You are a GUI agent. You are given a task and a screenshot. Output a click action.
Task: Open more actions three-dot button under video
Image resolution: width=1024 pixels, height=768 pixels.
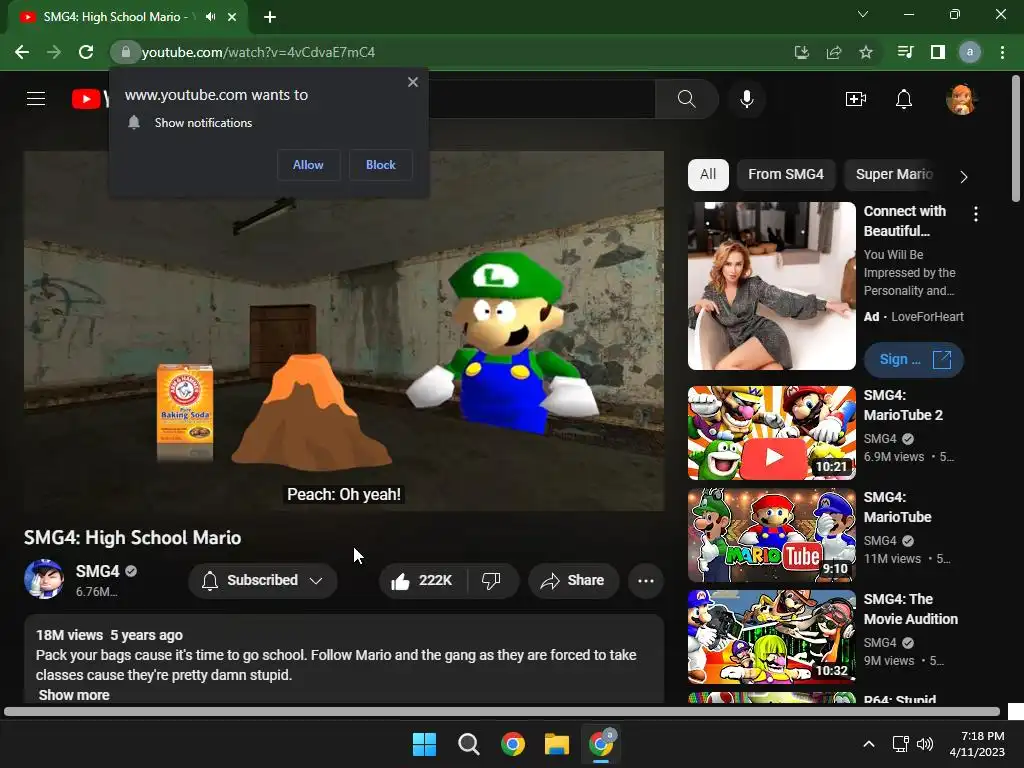[646, 581]
